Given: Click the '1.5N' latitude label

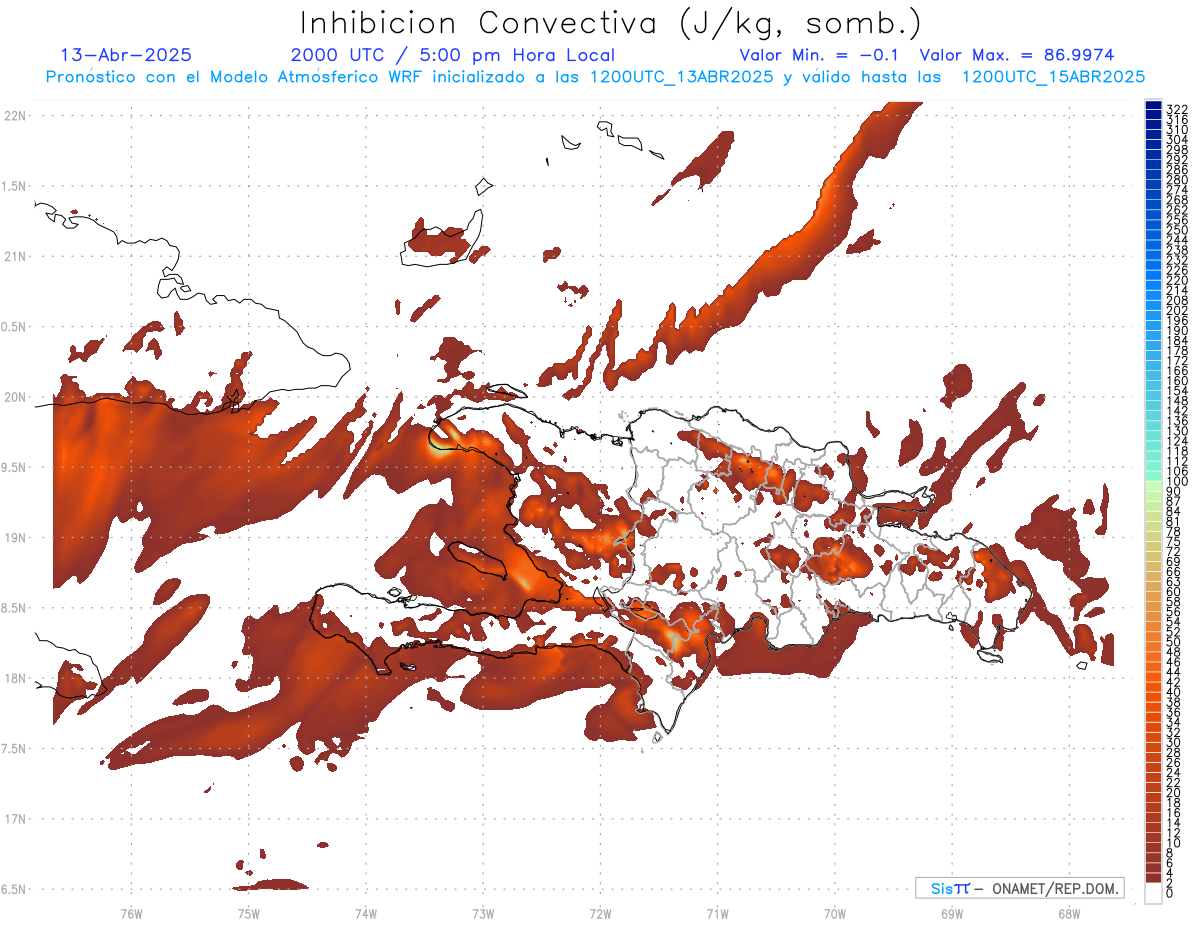Looking at the screenshot, I should click(x=15, y=186).
